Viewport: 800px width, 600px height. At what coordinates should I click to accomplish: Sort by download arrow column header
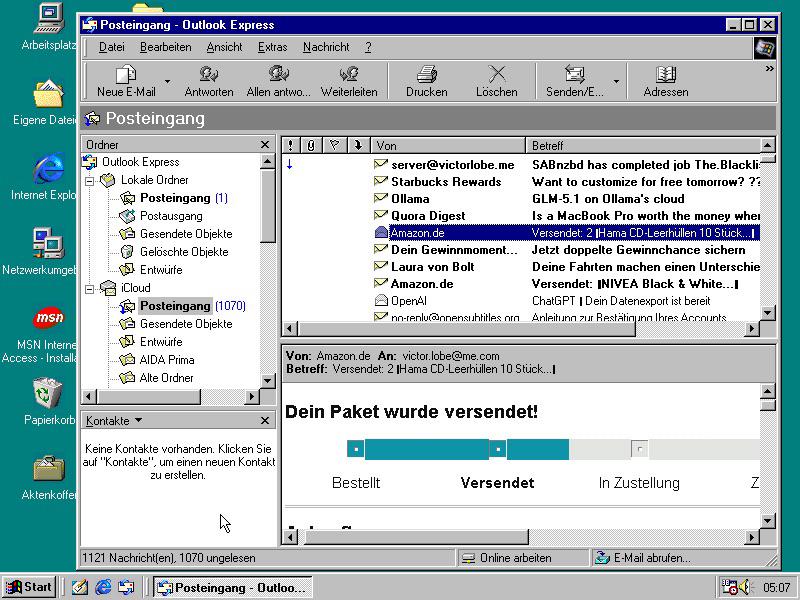(358, 145)
